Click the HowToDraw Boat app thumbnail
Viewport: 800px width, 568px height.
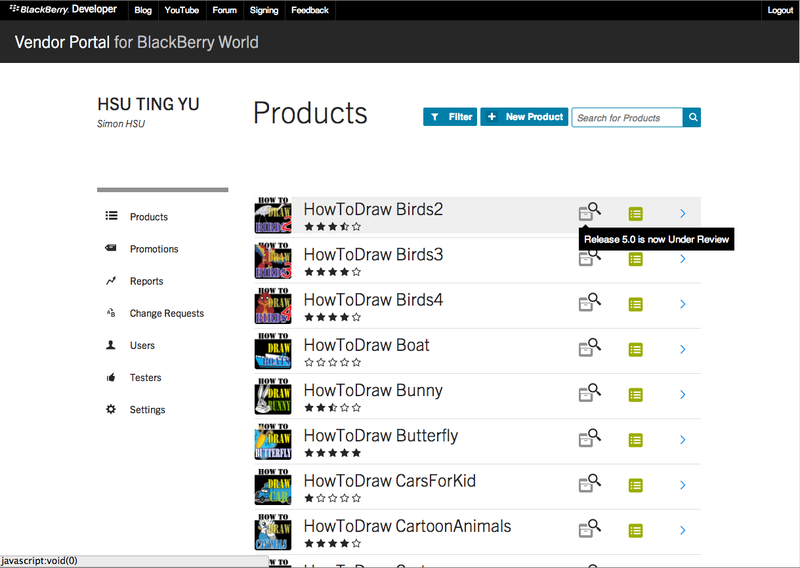coord(273,351)
